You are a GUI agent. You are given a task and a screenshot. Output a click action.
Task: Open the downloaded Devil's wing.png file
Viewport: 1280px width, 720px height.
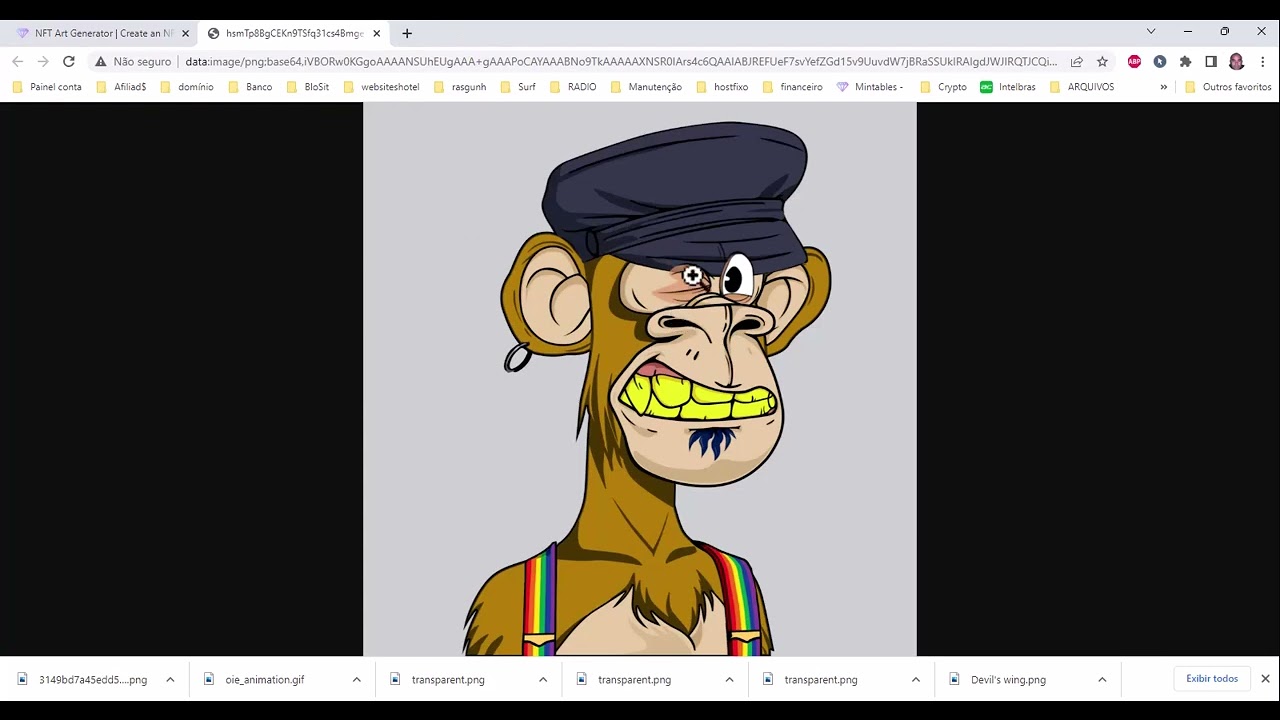tap(1000, 680)
